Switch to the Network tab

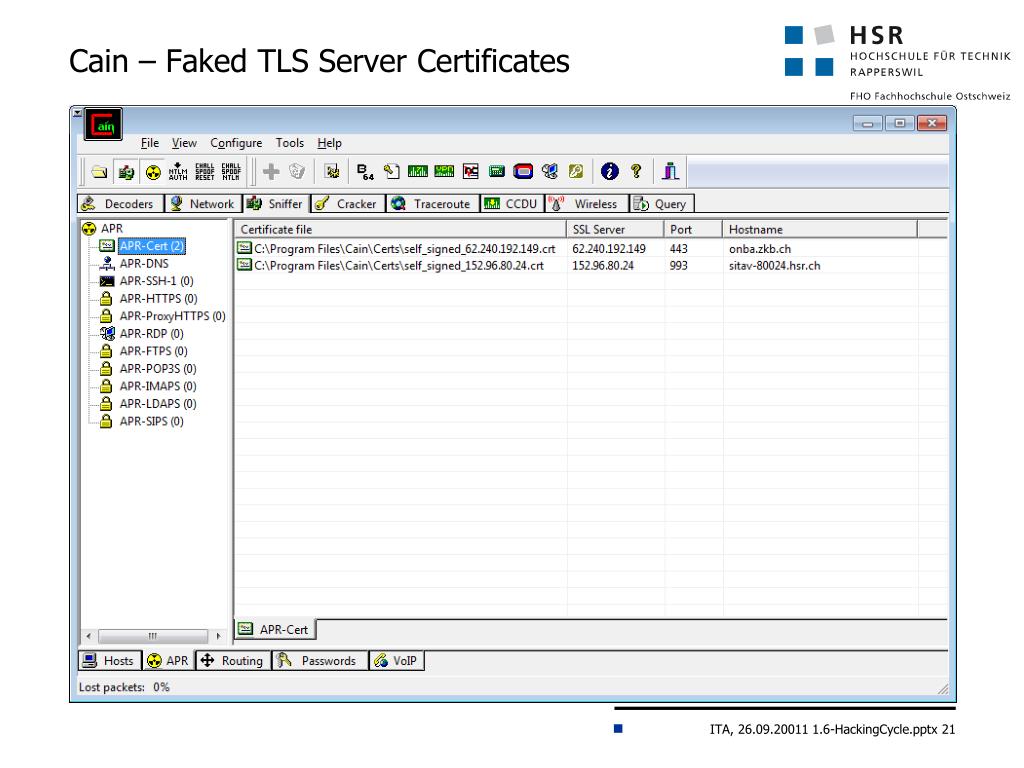(203, 204)
